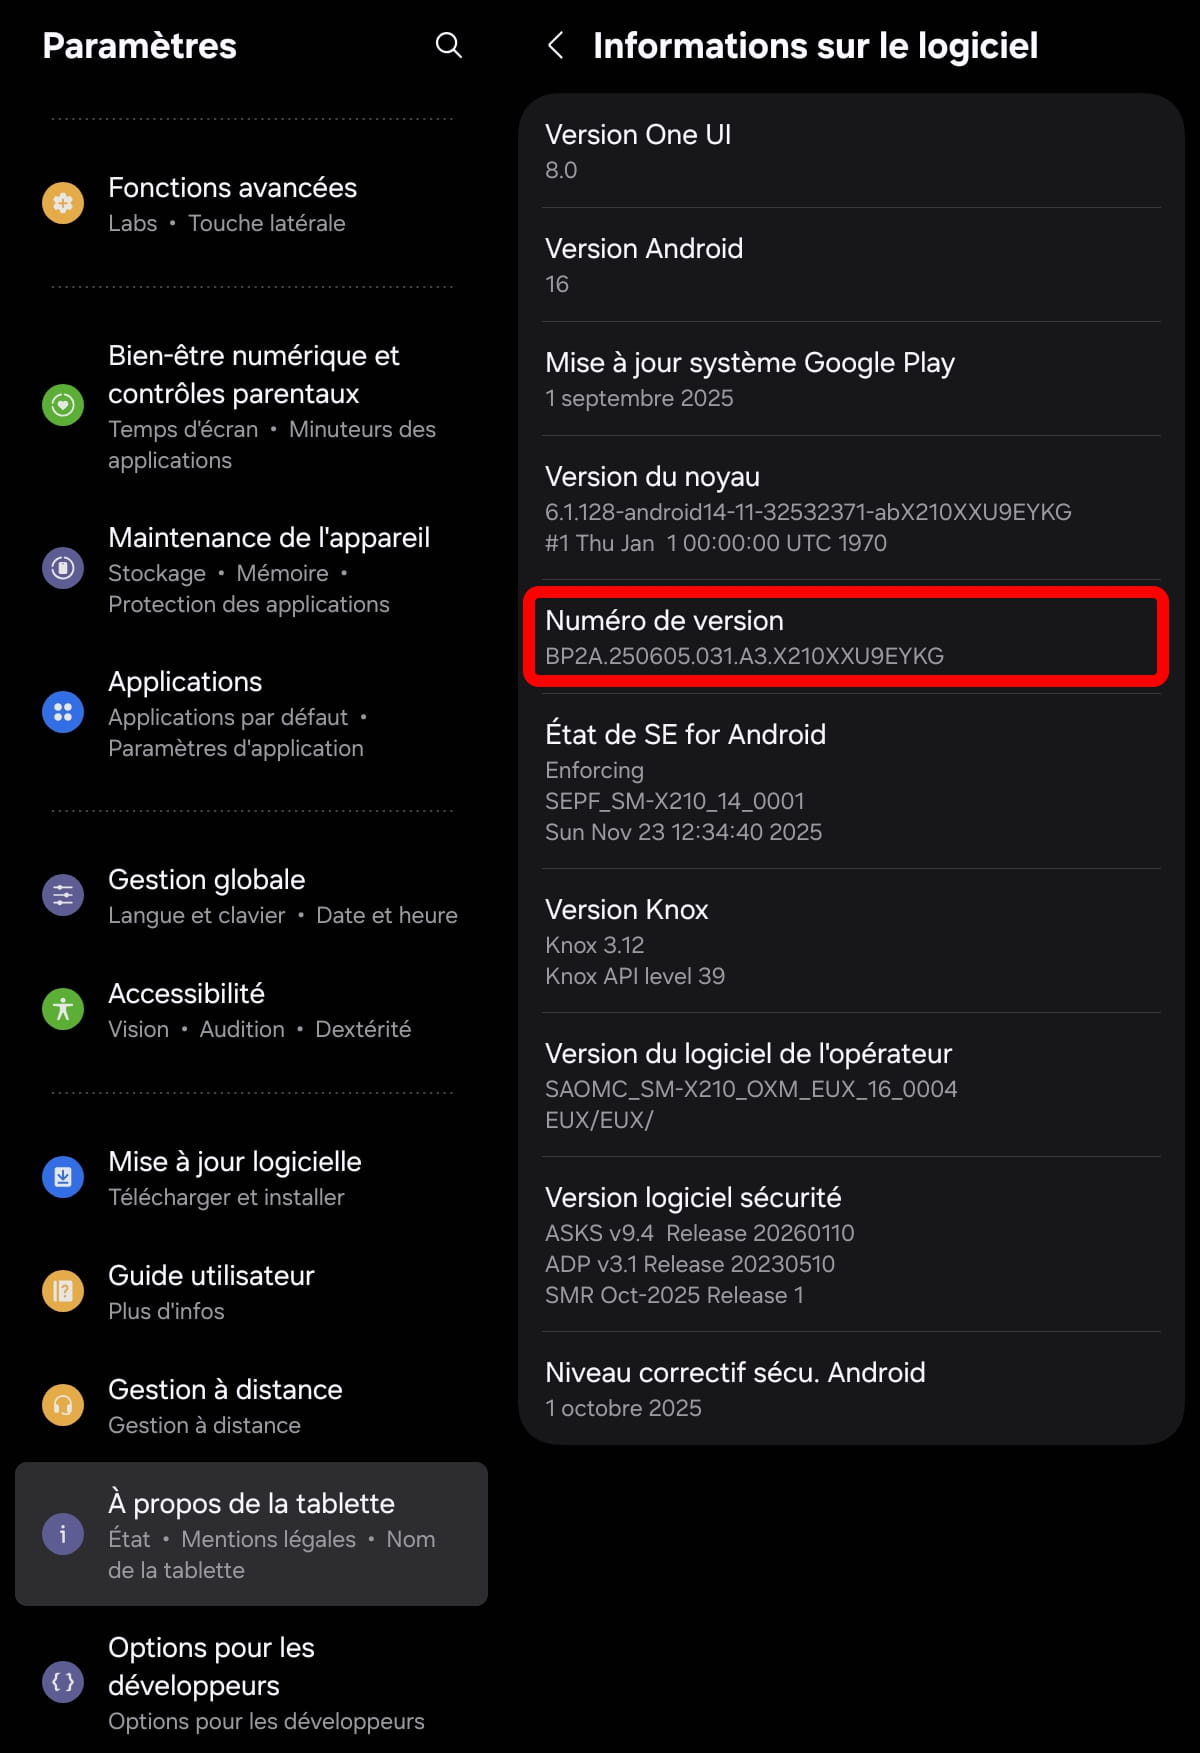Tap Niveau correctif sécu. Android row
The image size is (1200, 1753).
pyautogui.click(x=851, y=1389)
